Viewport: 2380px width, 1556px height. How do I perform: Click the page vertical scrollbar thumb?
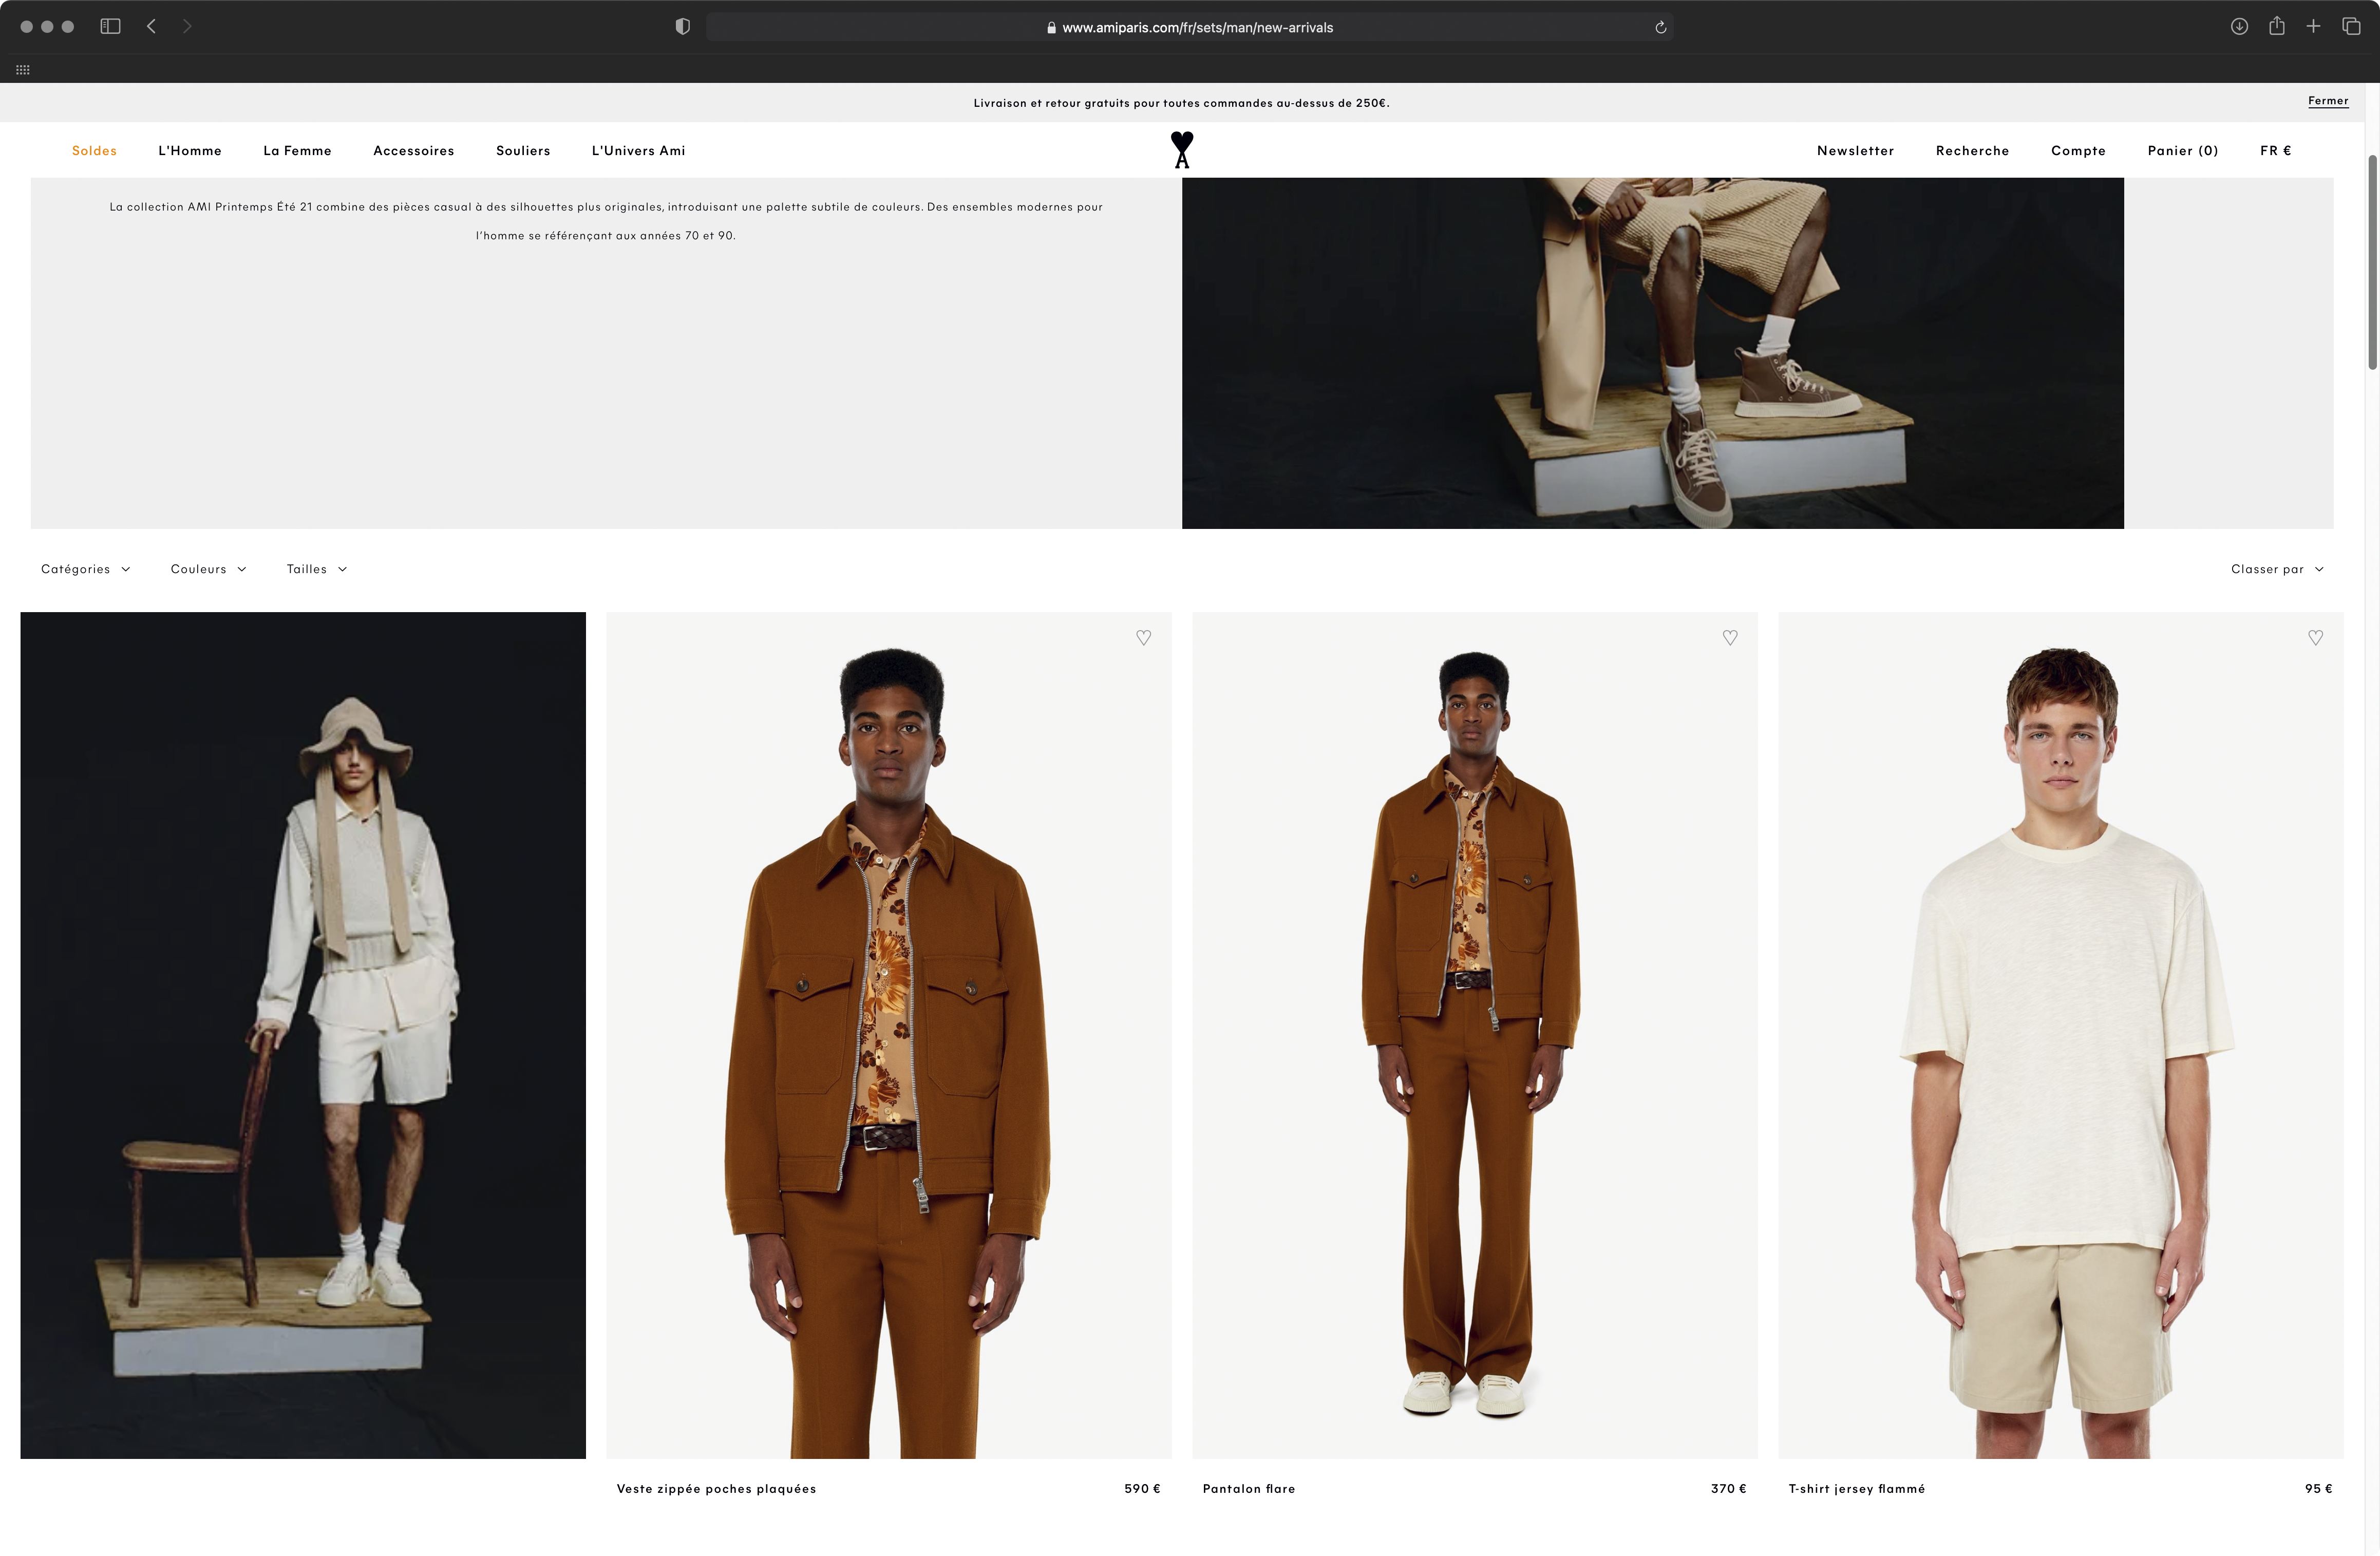[2372, 262]
